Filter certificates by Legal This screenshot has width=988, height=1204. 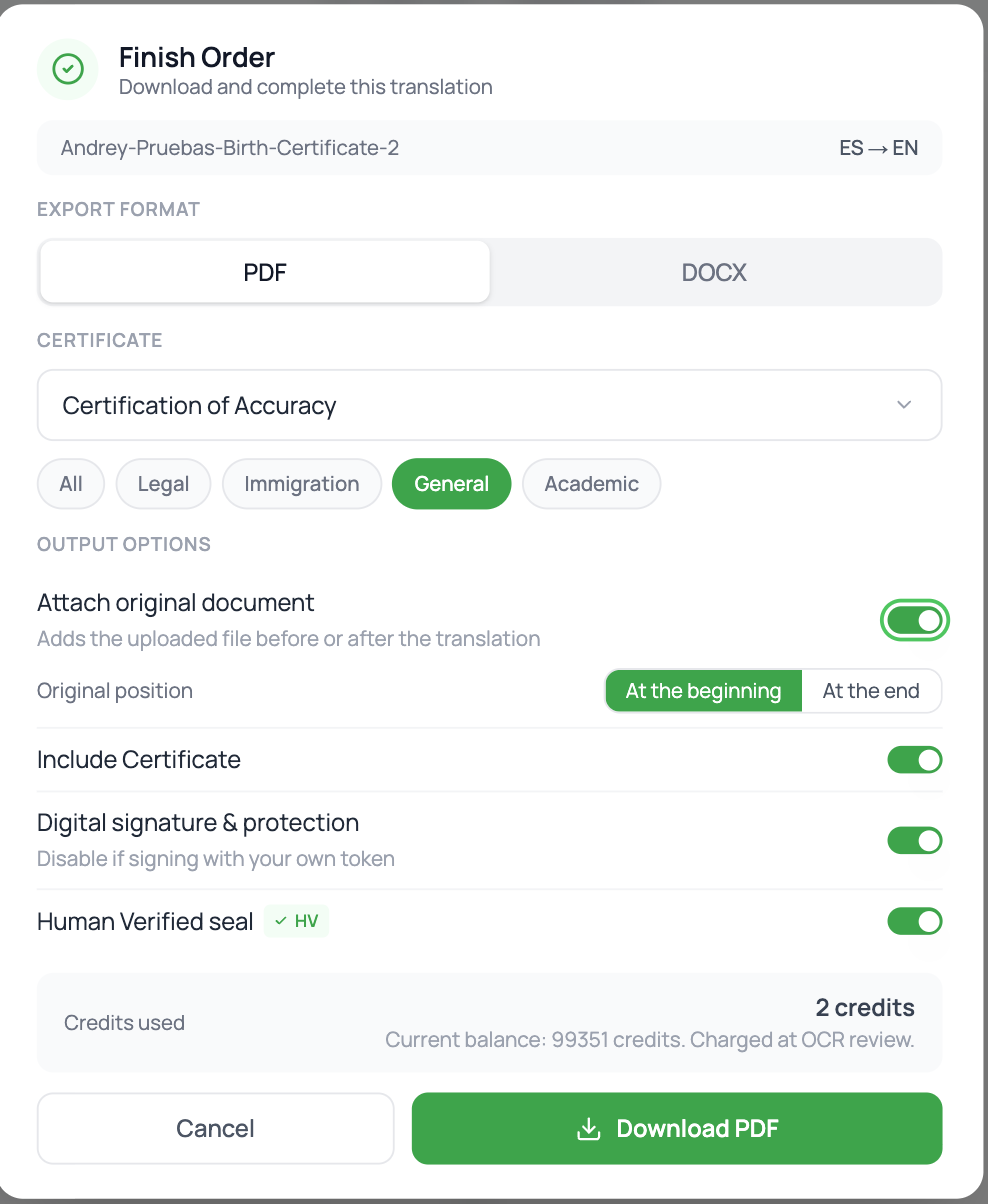click(x=163, y=484)
